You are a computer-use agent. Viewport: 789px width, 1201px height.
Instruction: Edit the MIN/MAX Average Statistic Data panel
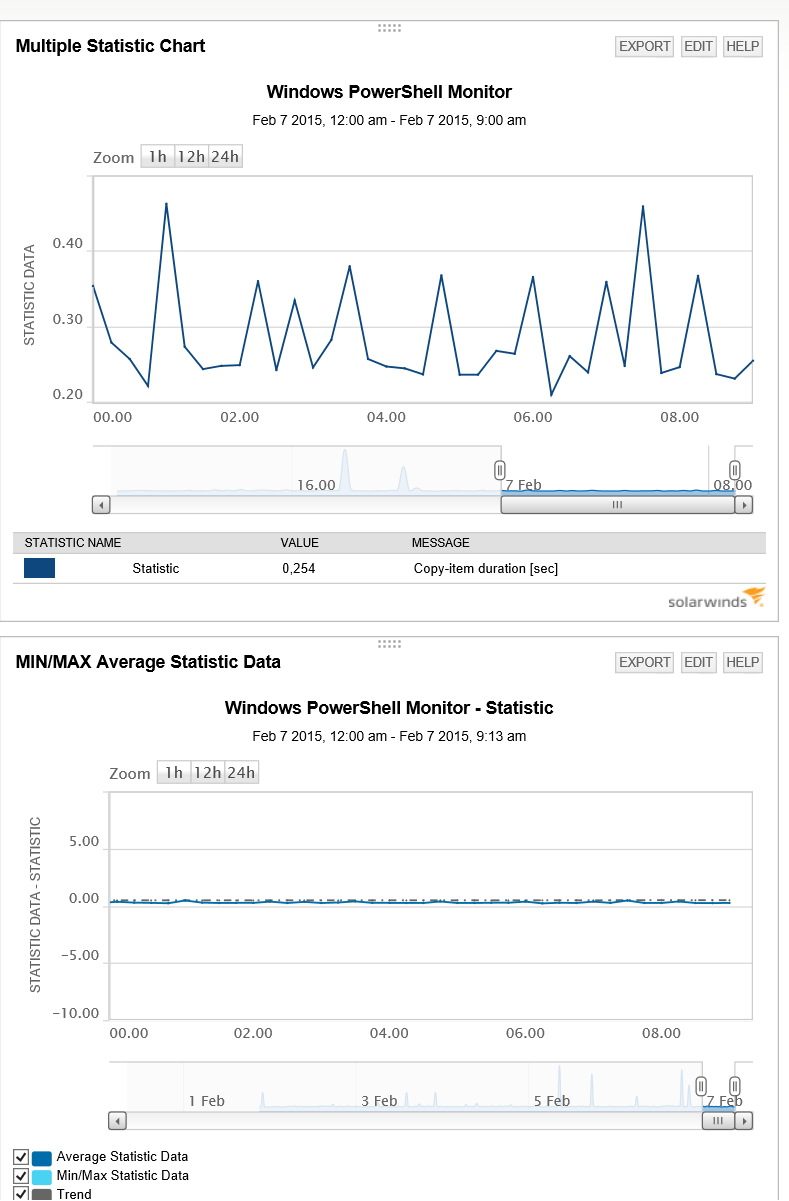pyautogui.click(x=698, y=662)
